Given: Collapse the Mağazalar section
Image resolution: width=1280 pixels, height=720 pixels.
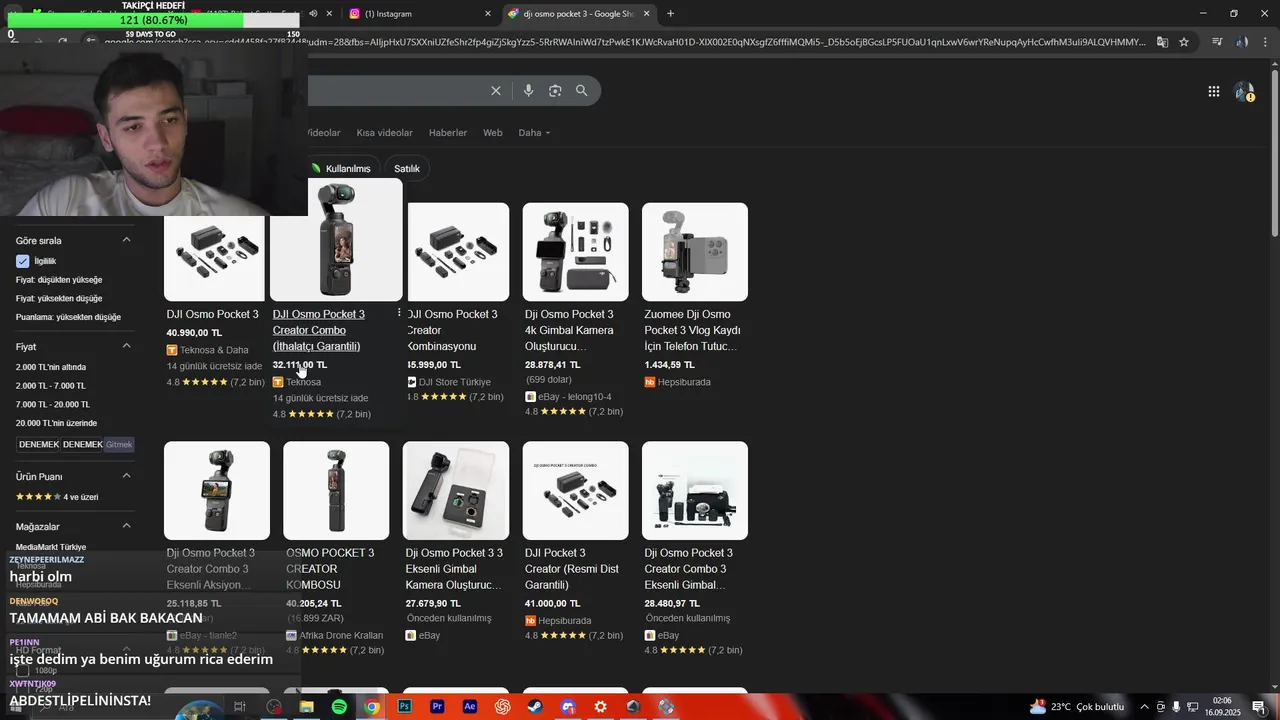Looking at the screenshot, I should [126, 526].
